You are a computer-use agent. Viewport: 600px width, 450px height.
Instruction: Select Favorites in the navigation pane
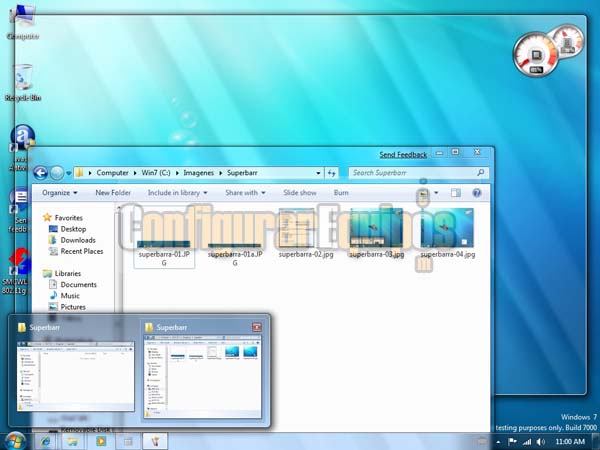click(63, 218)
